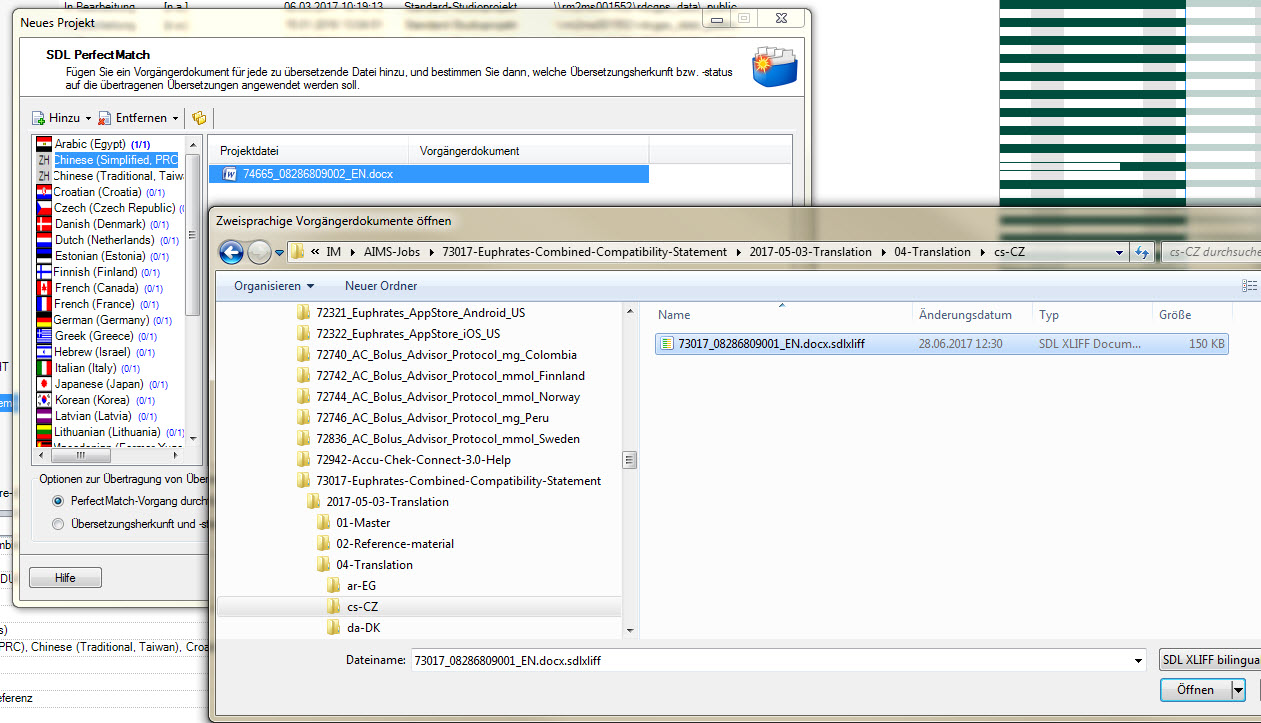Open address bar history dropdown arrow
Image resolution: width=1261 pixels, height=723 pixels.
[1121, 252]
